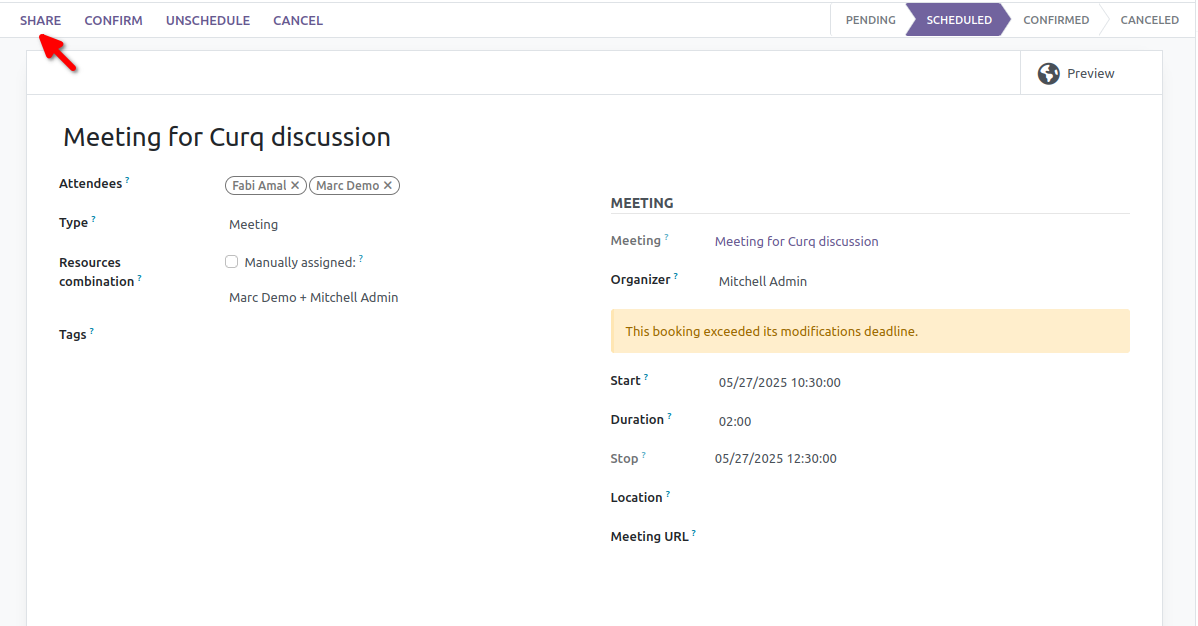Image resolution: width=1198 pixels, height=626 pixels.
Task: Click the help icon next to Tags
Action: pyautogui.click(x=92, y=331)
